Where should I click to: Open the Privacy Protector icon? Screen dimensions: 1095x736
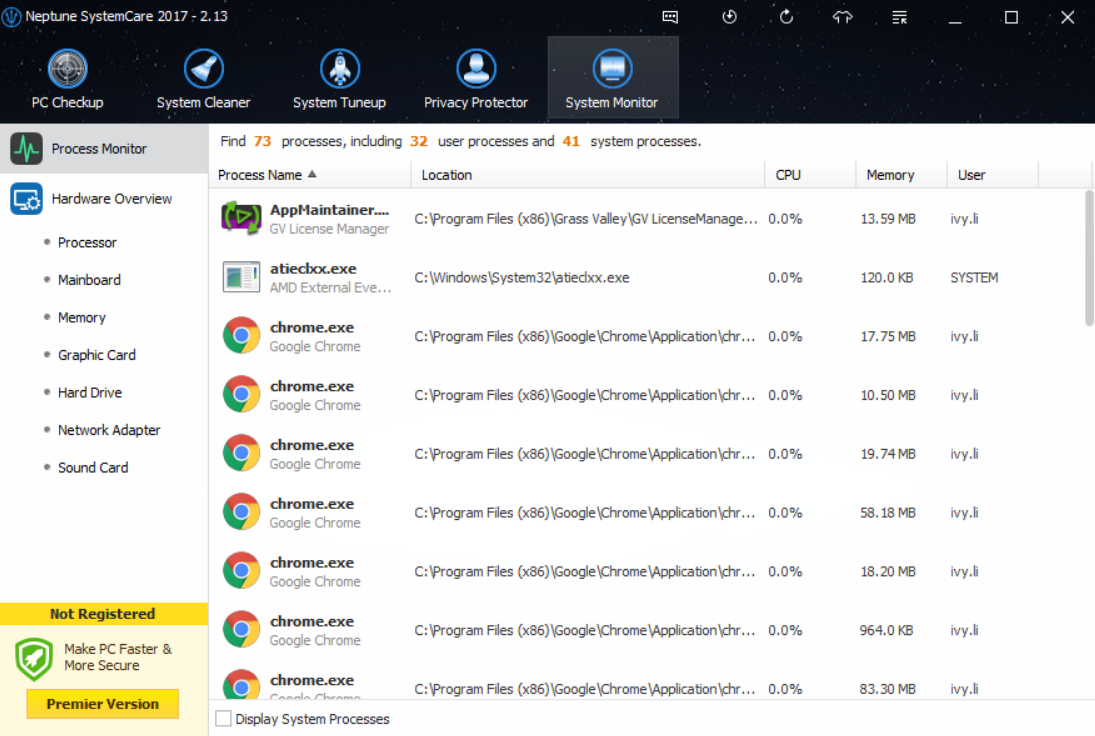coord(476,70)
